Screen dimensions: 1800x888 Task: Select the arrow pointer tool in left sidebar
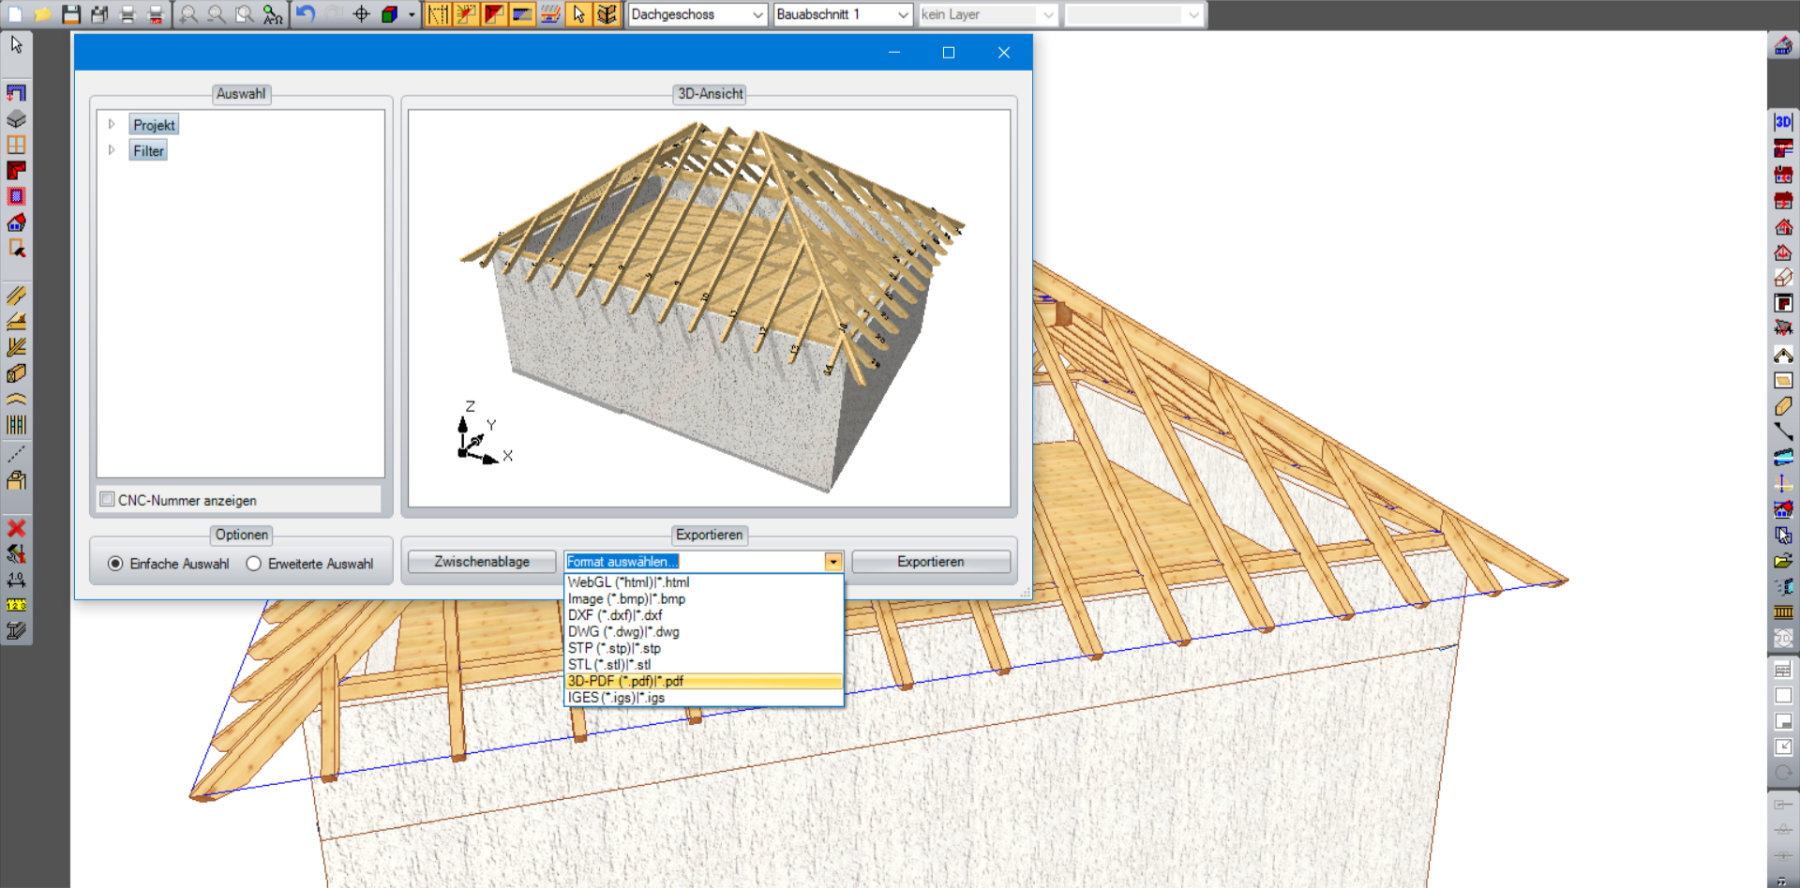click(x=16, y=45)
